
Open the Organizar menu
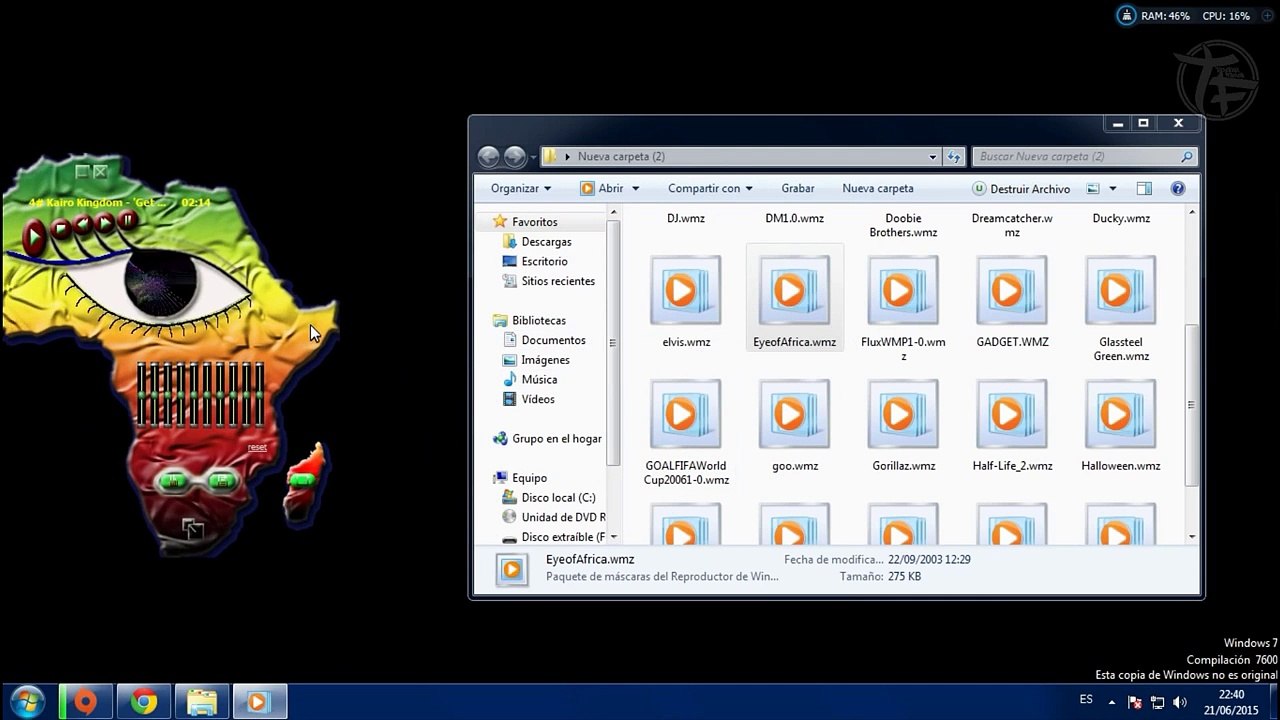click(x=520, y=188)
